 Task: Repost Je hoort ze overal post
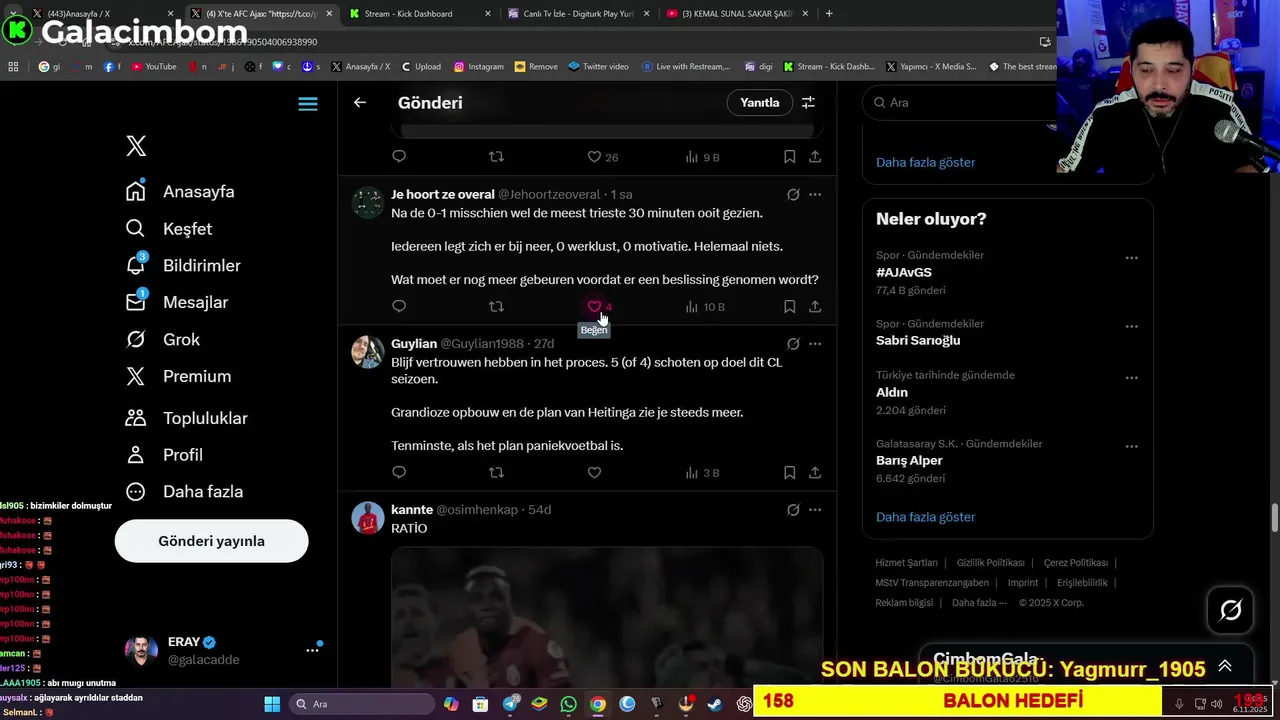coord(496,306)
